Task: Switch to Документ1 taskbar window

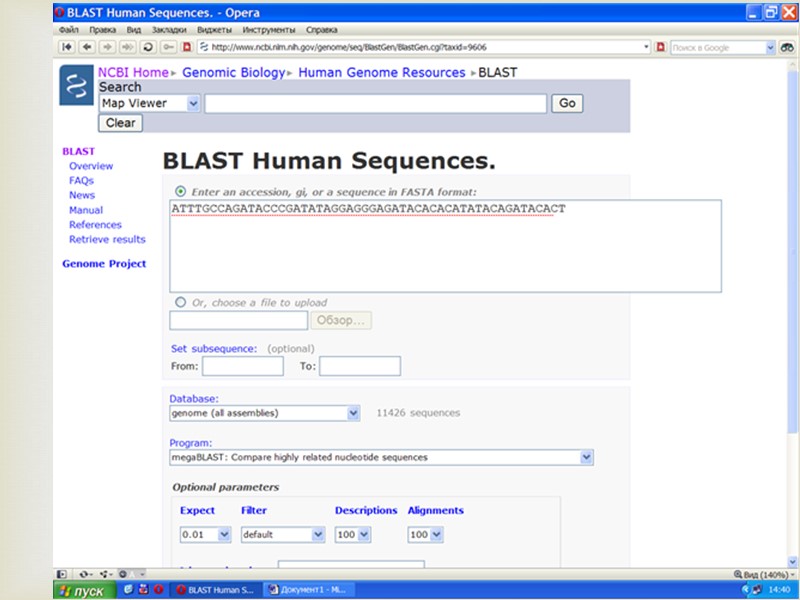Action: point(307,590)
